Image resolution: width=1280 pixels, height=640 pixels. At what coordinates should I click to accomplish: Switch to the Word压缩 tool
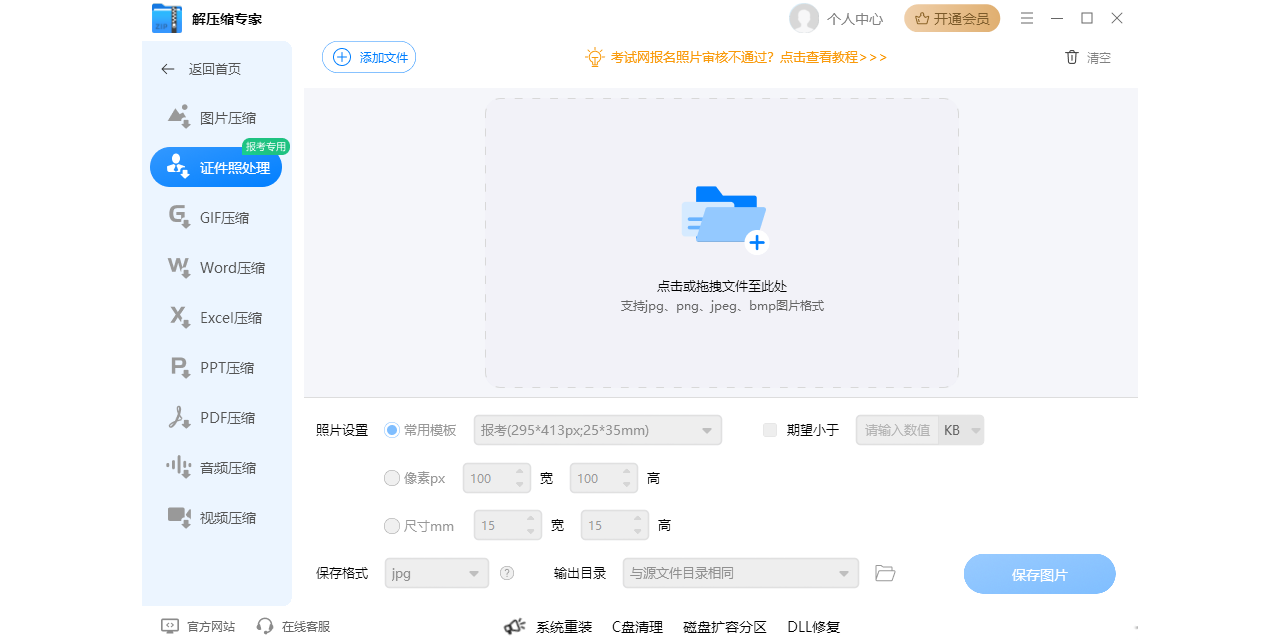[216, 267]
